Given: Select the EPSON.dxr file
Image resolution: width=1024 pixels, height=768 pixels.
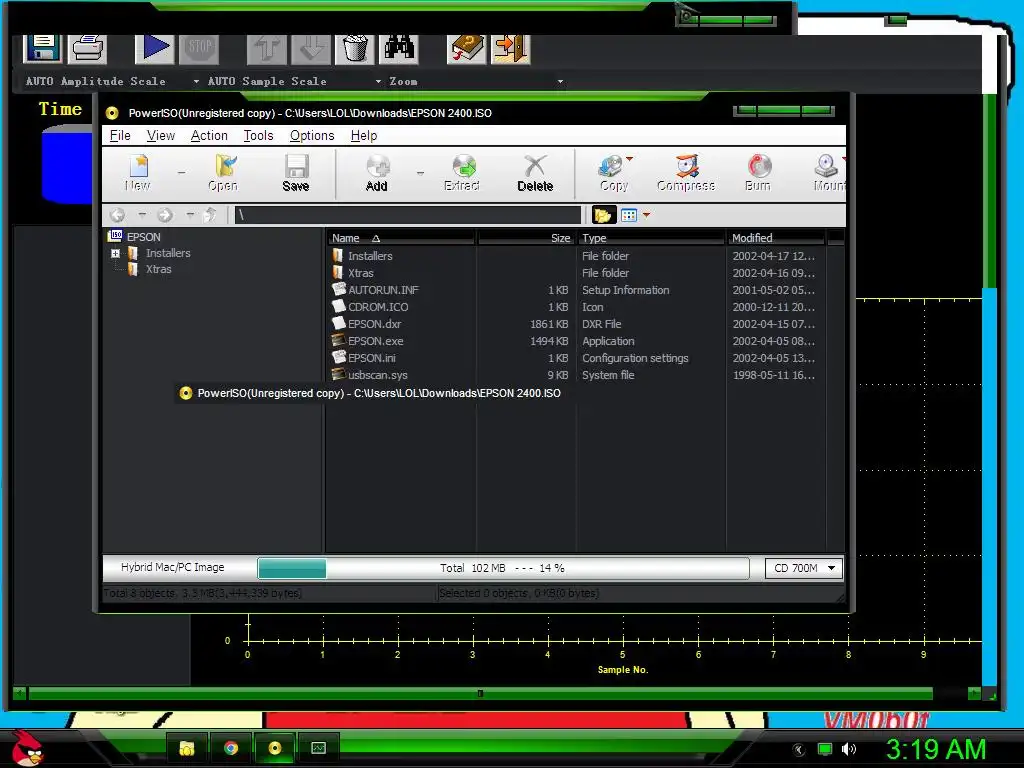Looking at the screenshot, I should coord(375,324).
